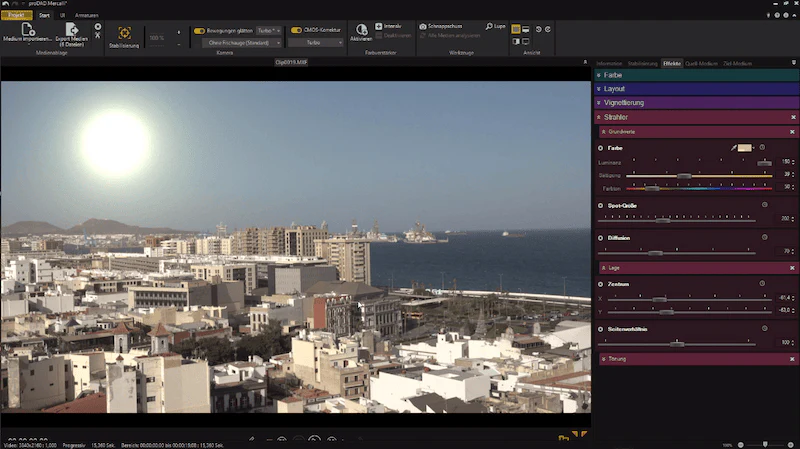Expand the Layout effect section

pos(696,89)
